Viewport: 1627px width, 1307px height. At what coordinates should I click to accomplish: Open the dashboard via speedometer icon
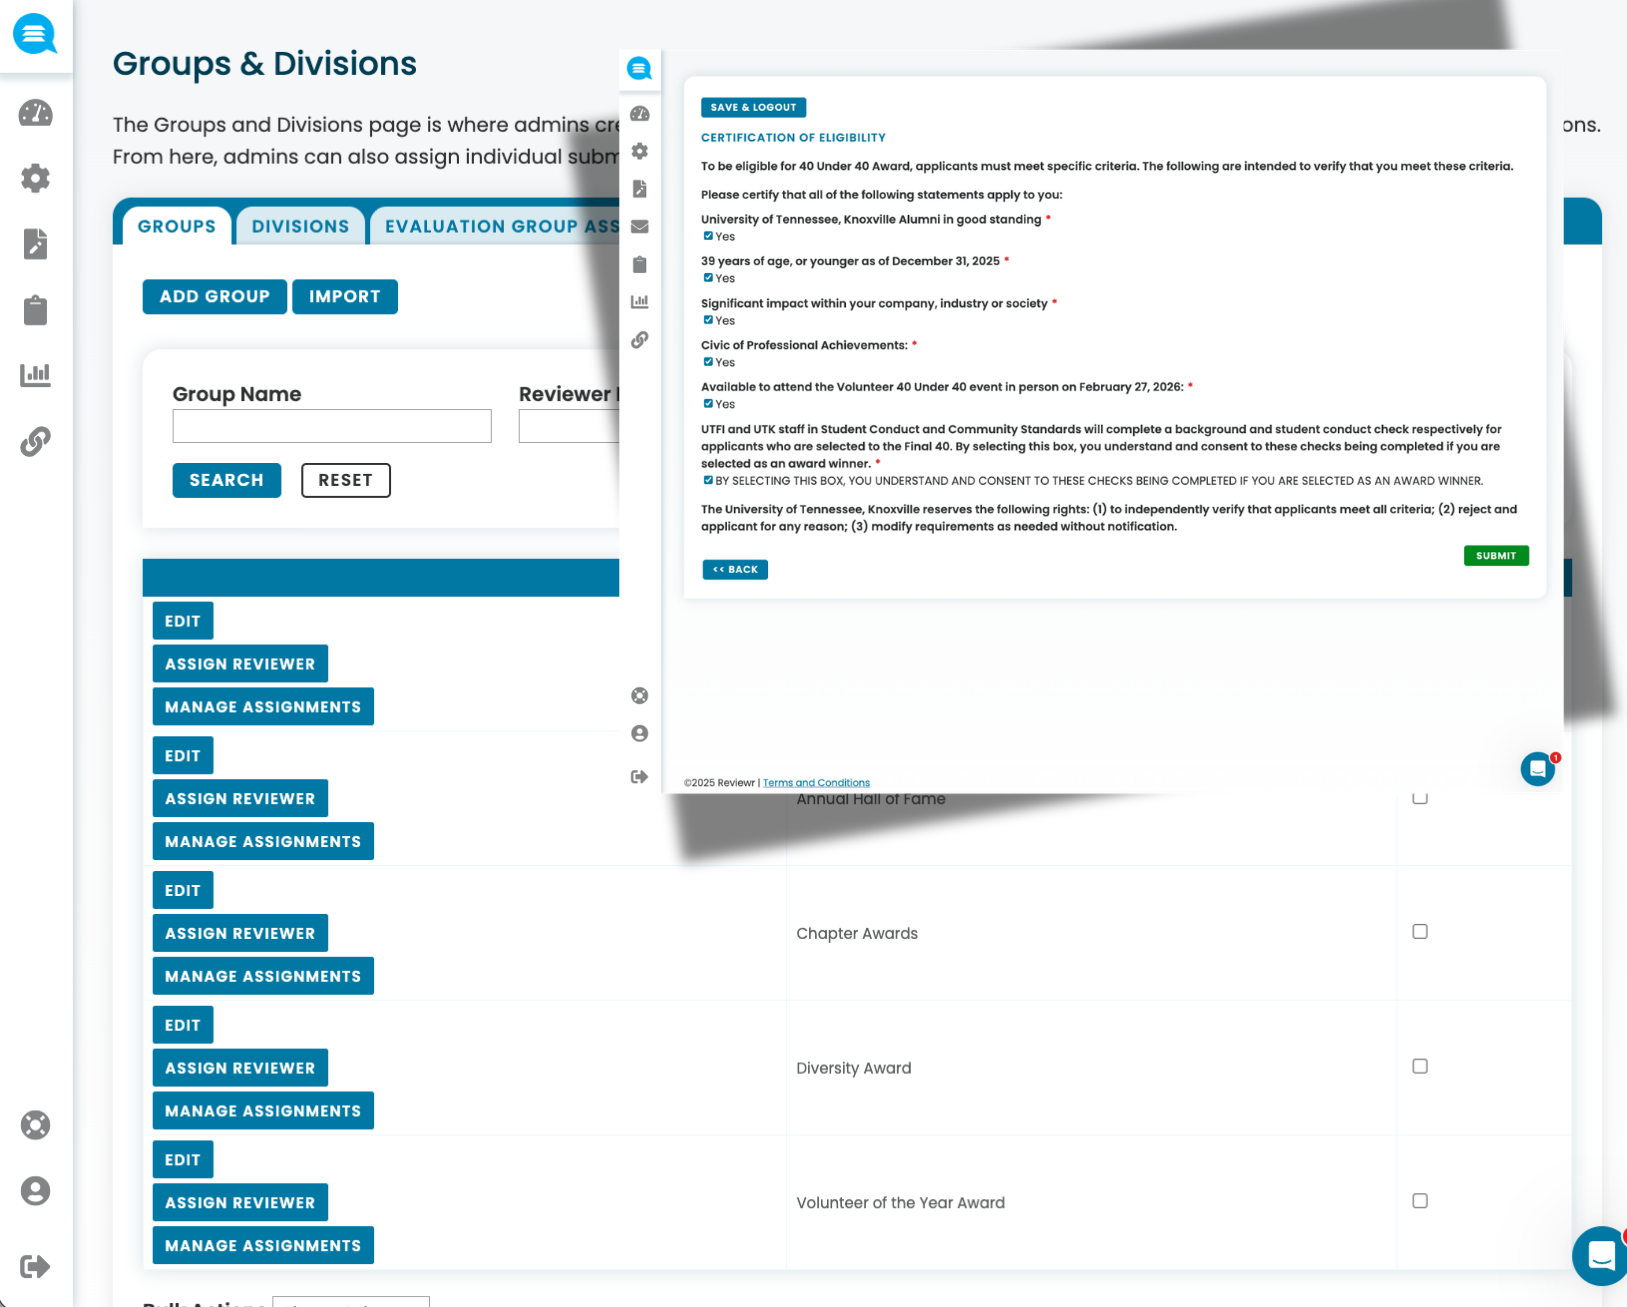click(36, 114)
